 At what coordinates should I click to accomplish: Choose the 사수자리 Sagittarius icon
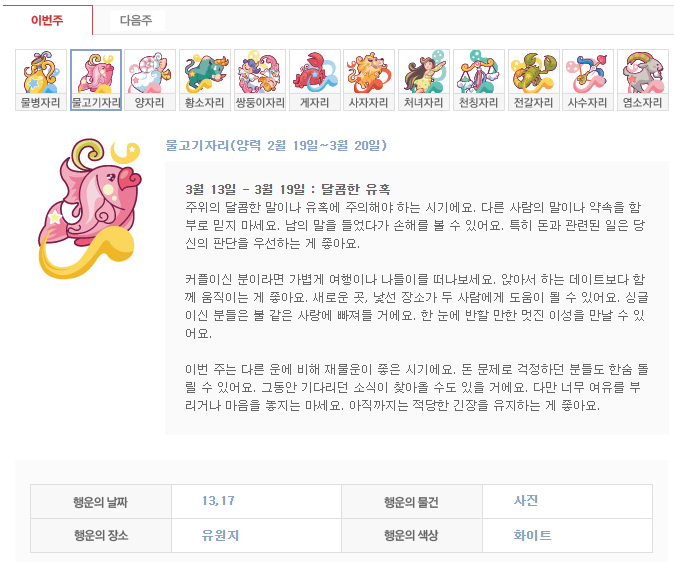point(588,80)
